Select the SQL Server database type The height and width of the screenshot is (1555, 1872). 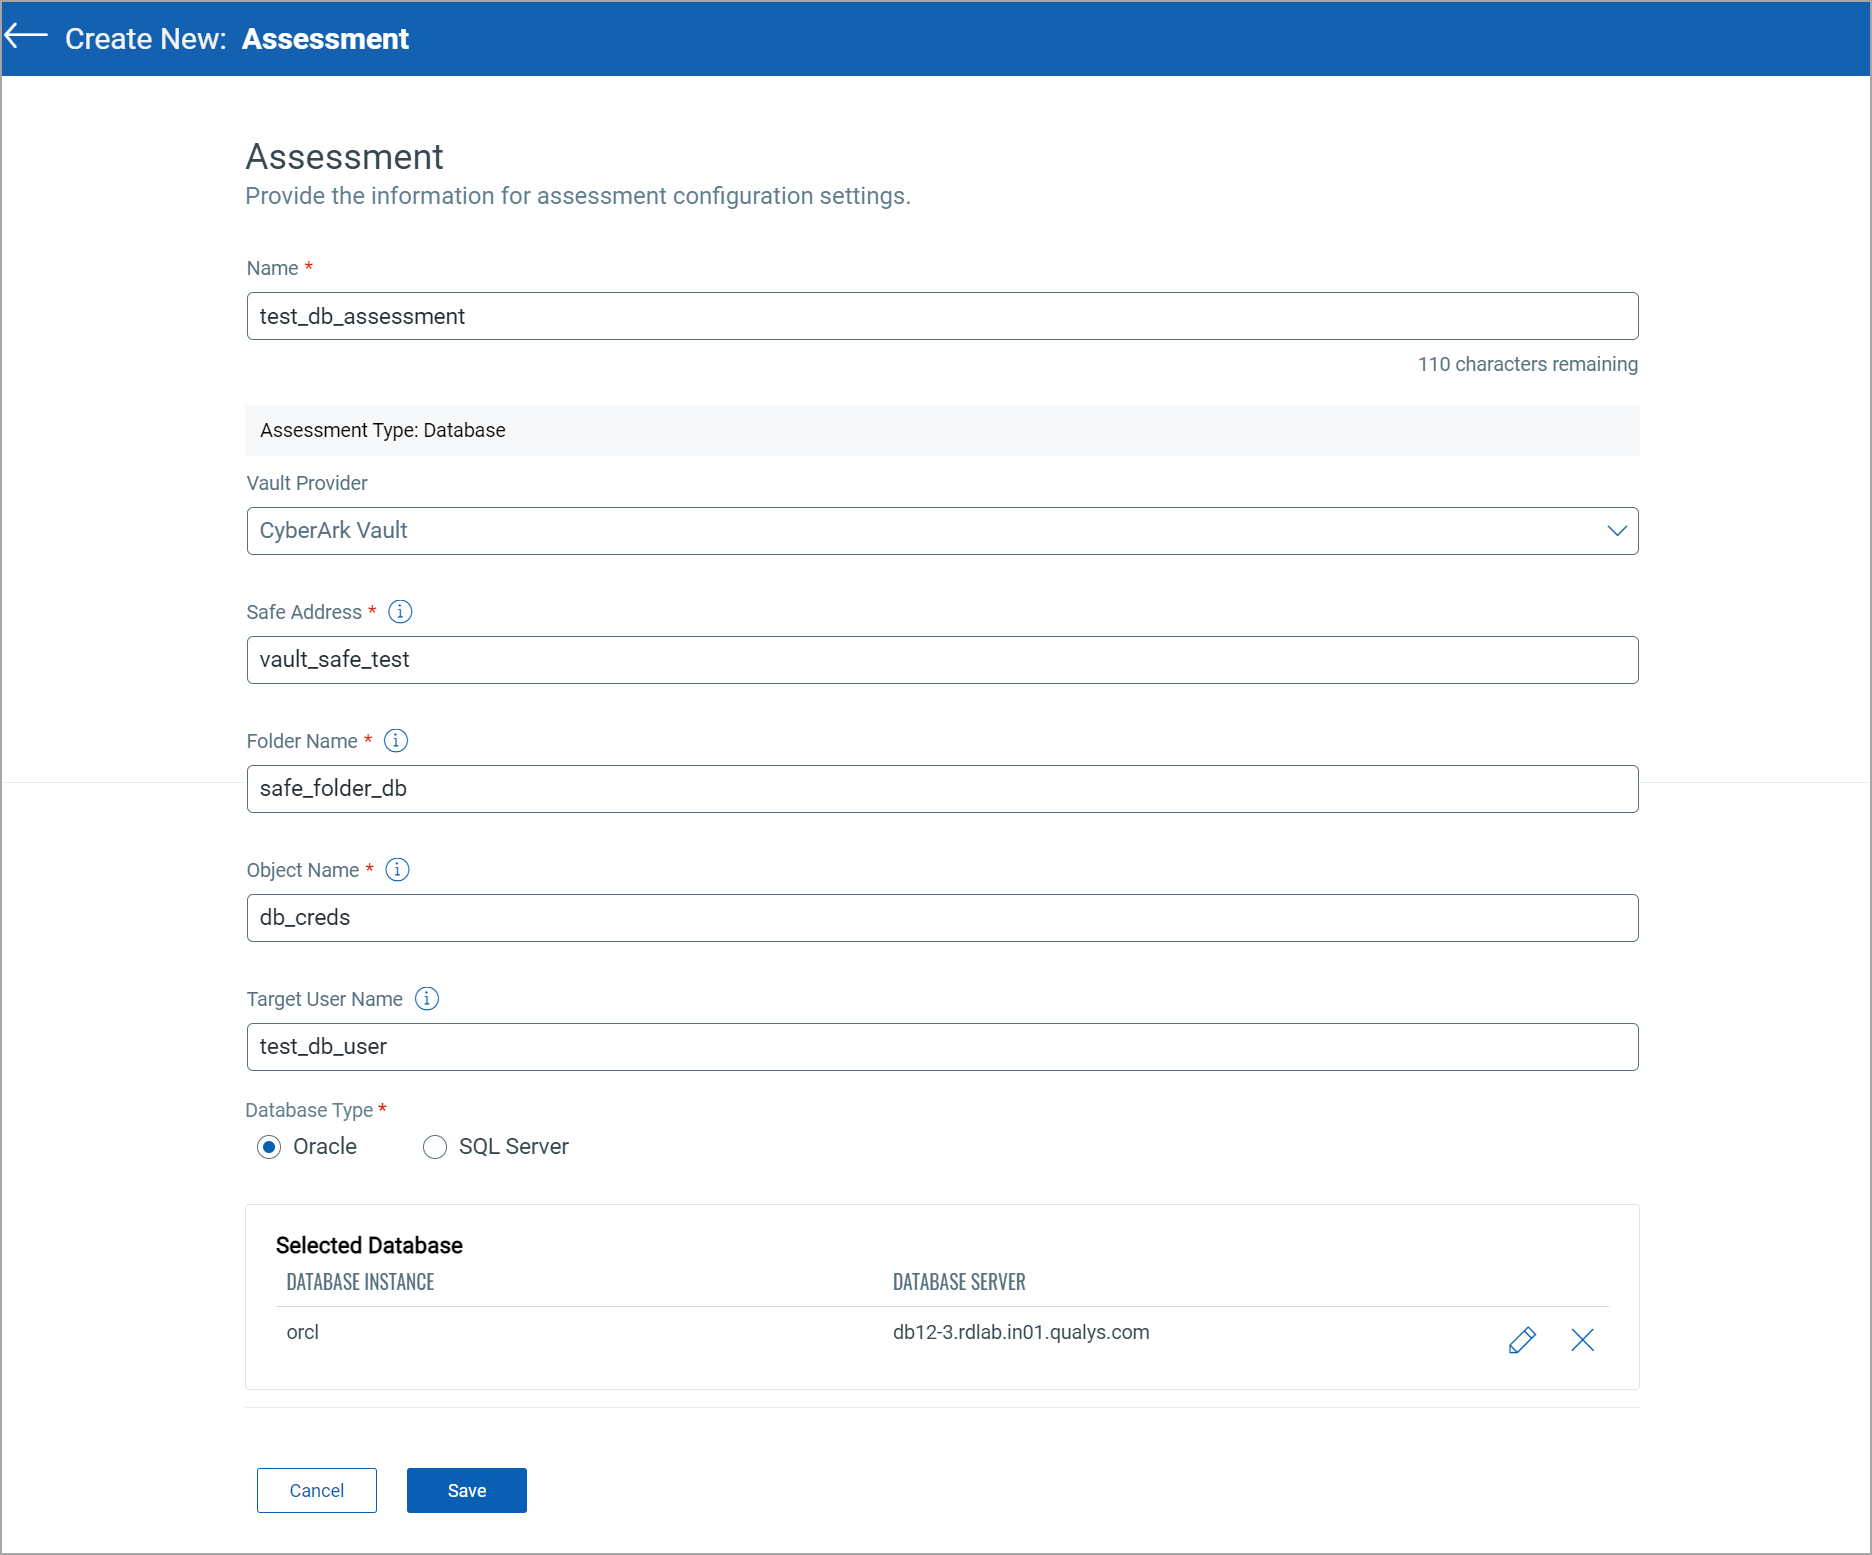tap(434, 1147)
